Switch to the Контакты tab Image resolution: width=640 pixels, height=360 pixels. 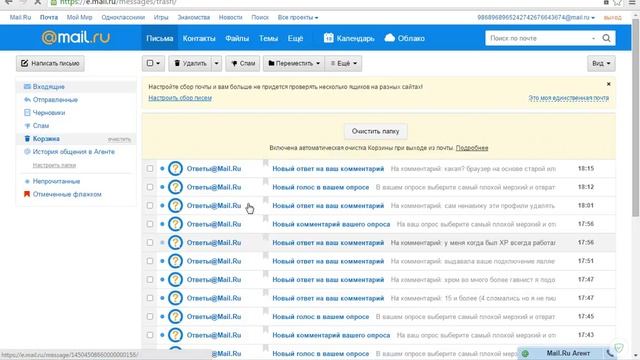(199, 38)
